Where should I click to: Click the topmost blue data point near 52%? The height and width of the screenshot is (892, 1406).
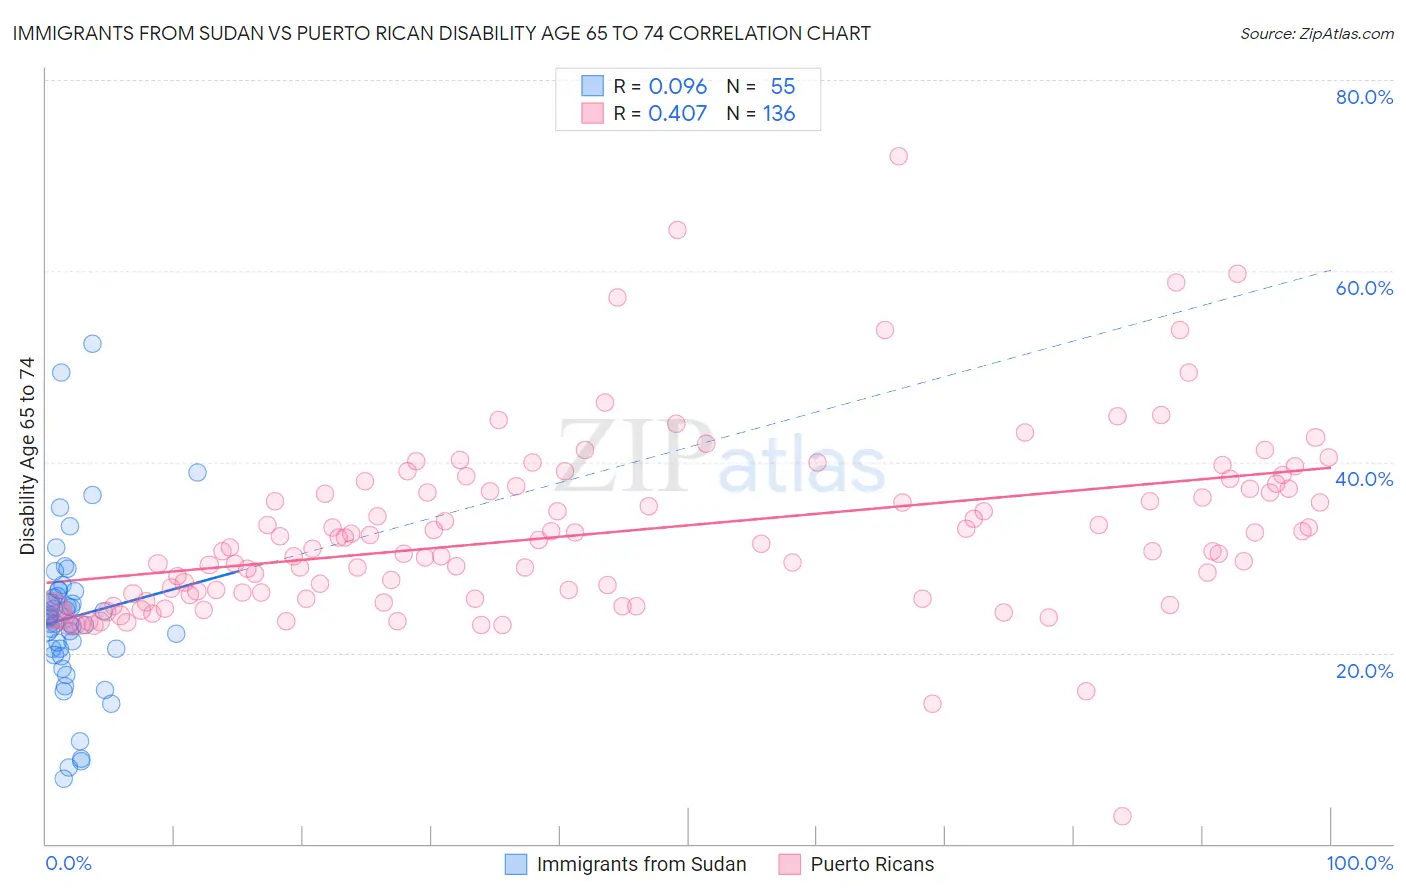(92, 343)
